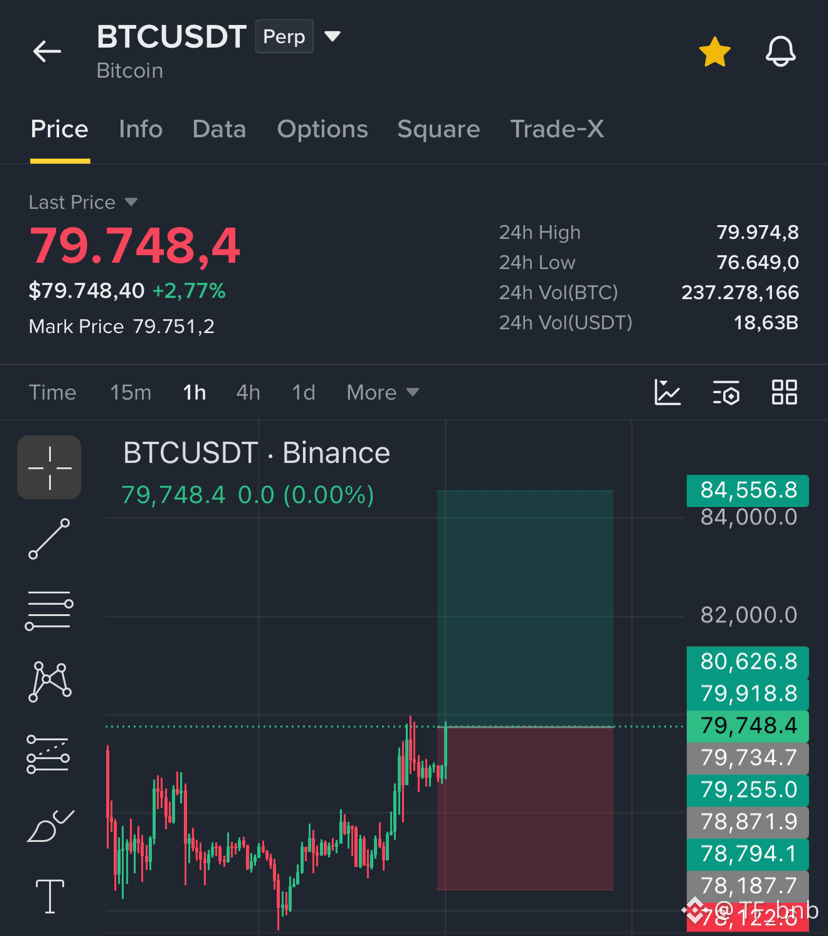The width and height of the screenshot is (828, 936).
Task: Select the green take-profit zone on chart
Action: pos(525,608)
